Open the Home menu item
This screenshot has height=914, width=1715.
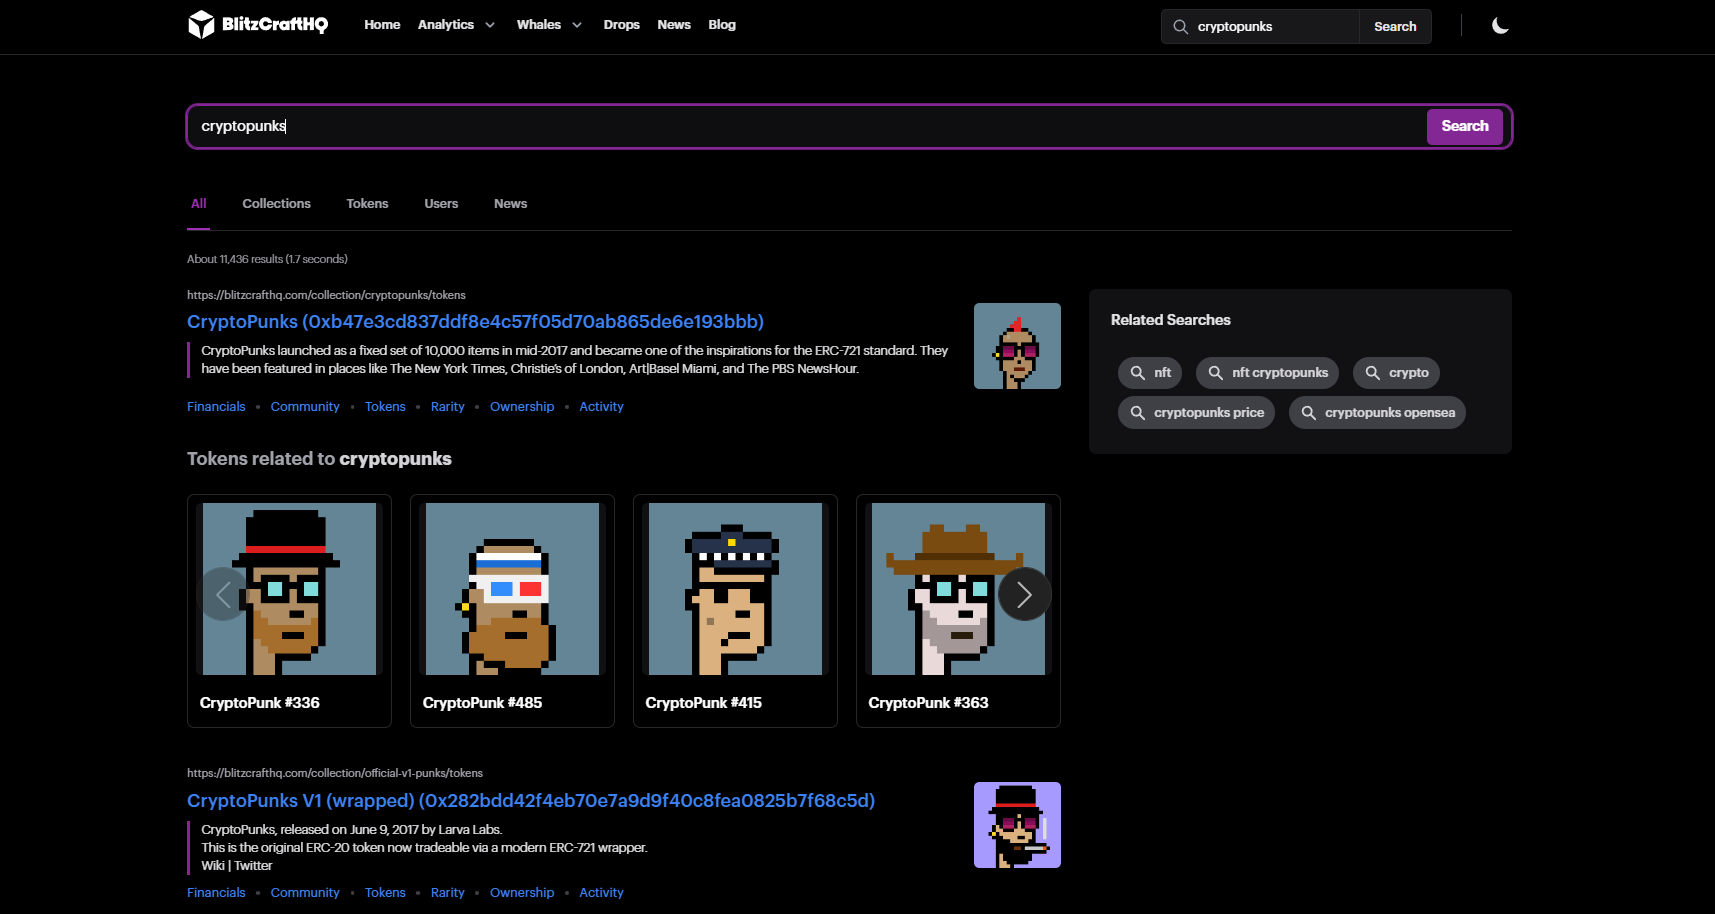click(x=382, y=25)
